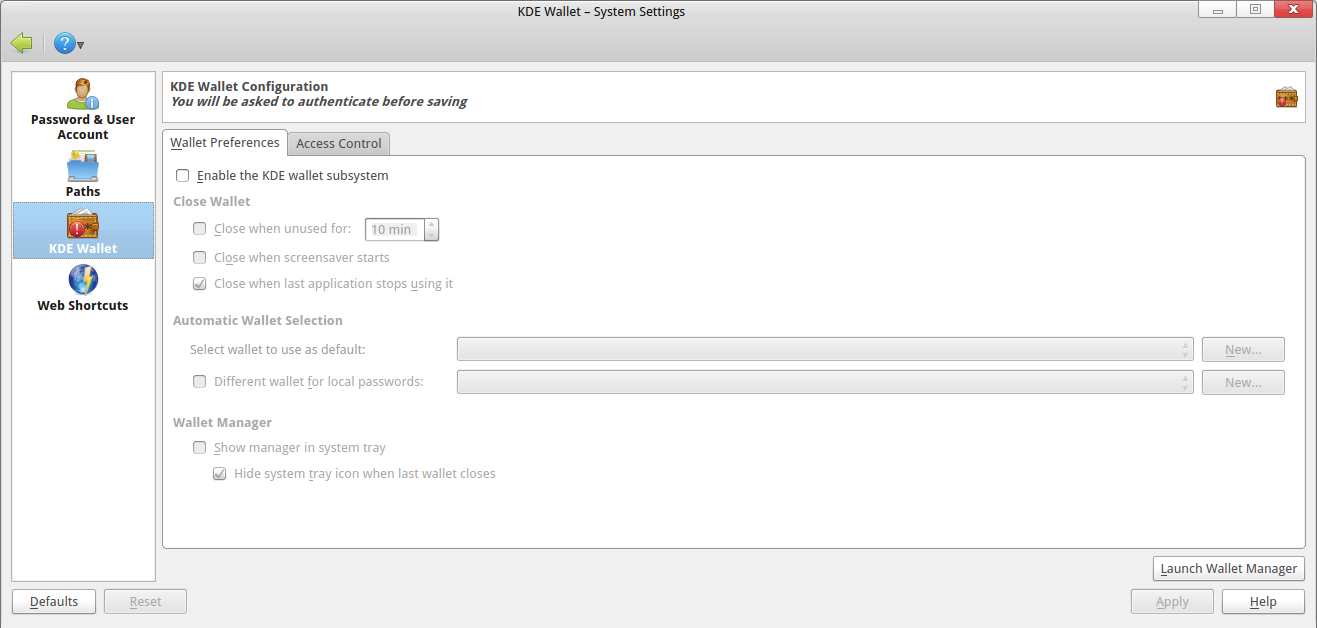Screen dimensions: 1317x628
Task: Expand the dropdown arrow beside help icon
Action: tap(81, 45)
